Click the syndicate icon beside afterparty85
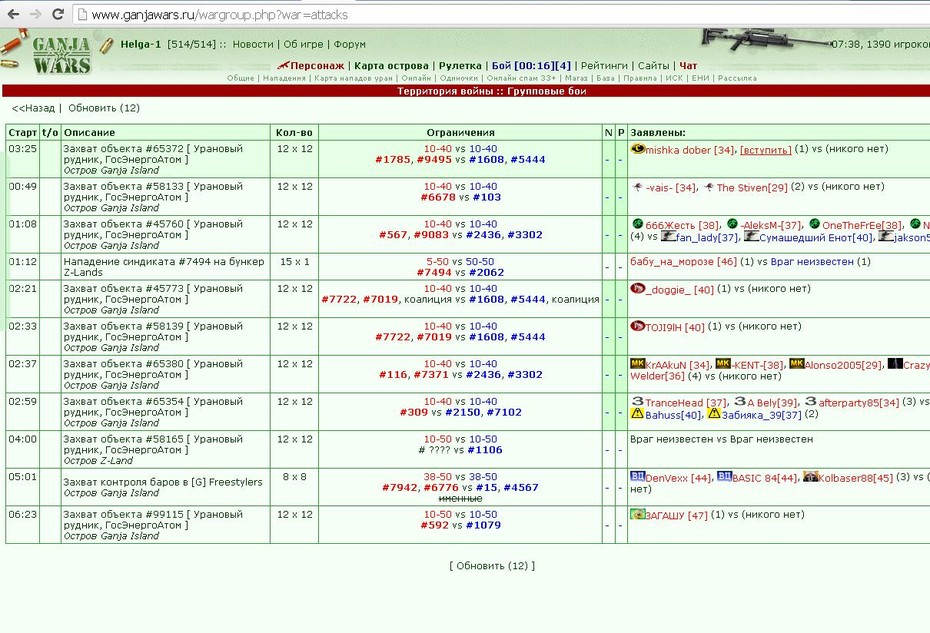 (x=811, y=402)
